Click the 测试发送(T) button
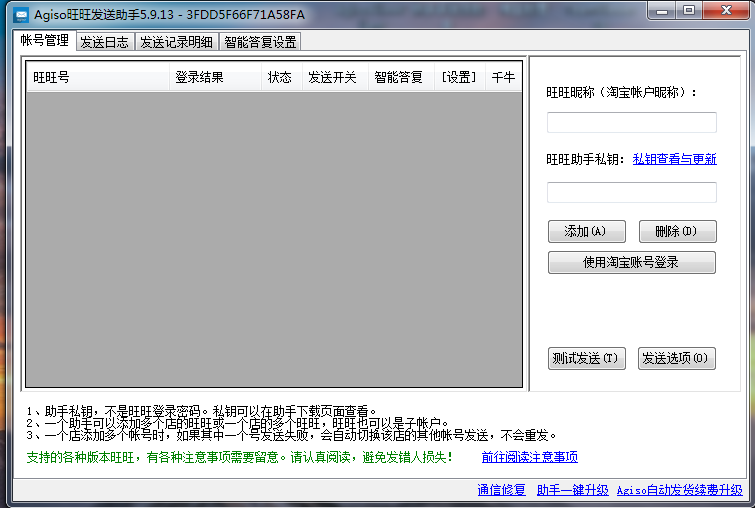This screenshot has height=508, width=755. (x=586, y=358)
